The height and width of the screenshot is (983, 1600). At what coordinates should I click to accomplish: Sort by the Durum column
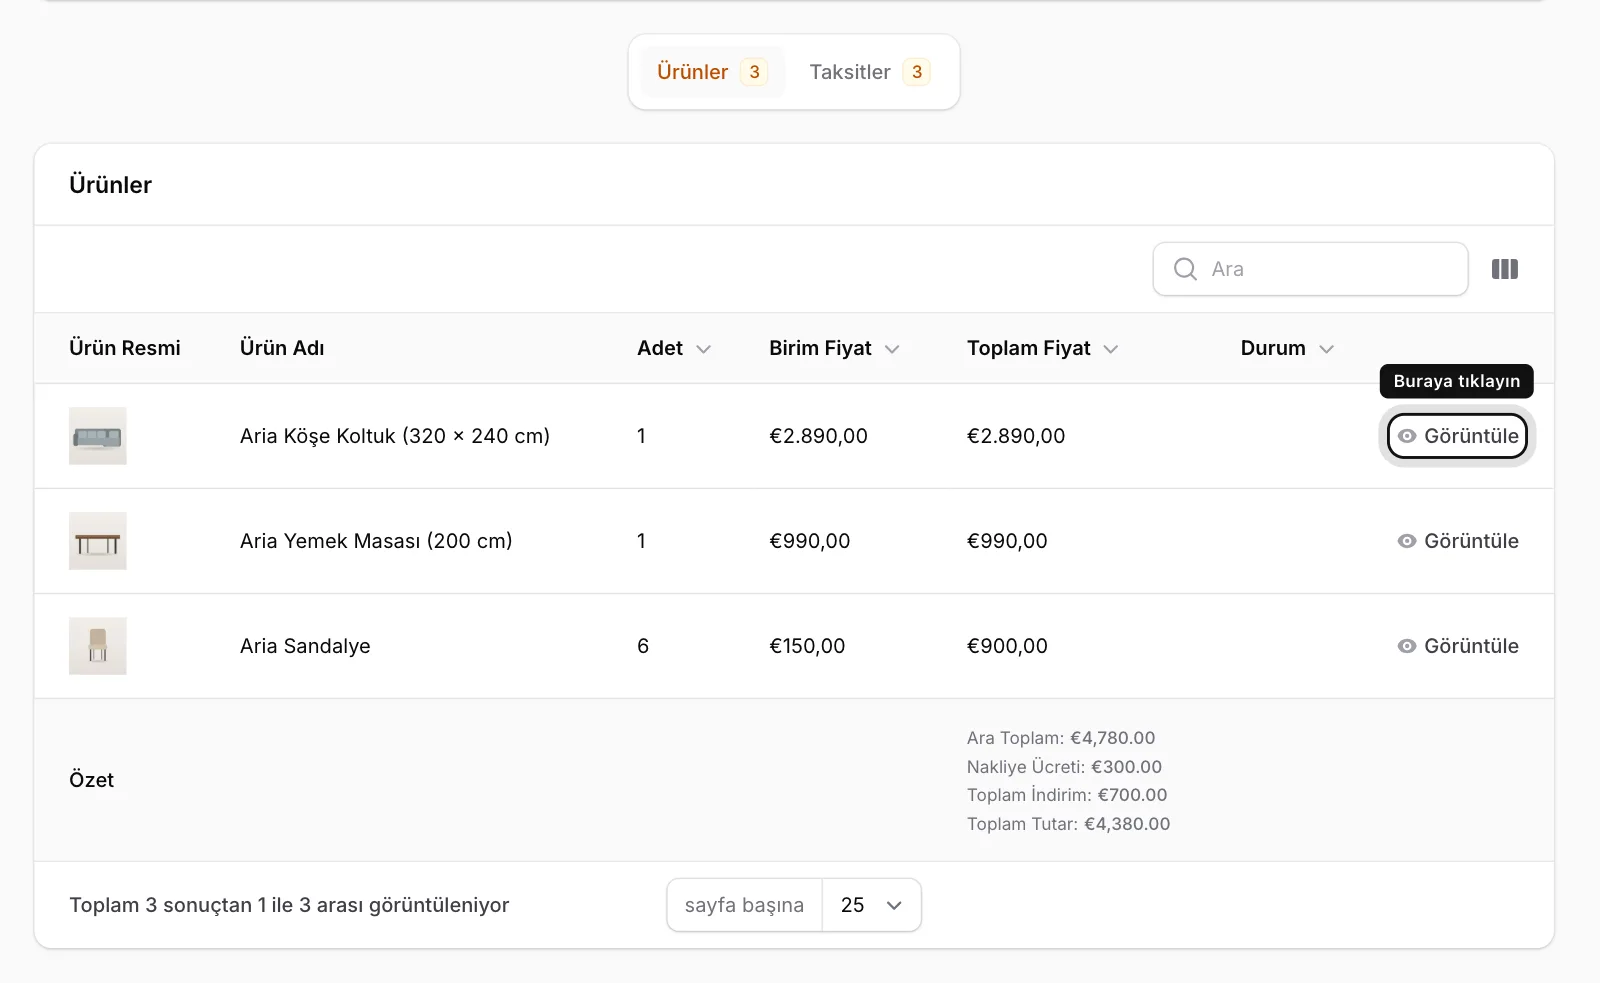(x=1287, y=348)
